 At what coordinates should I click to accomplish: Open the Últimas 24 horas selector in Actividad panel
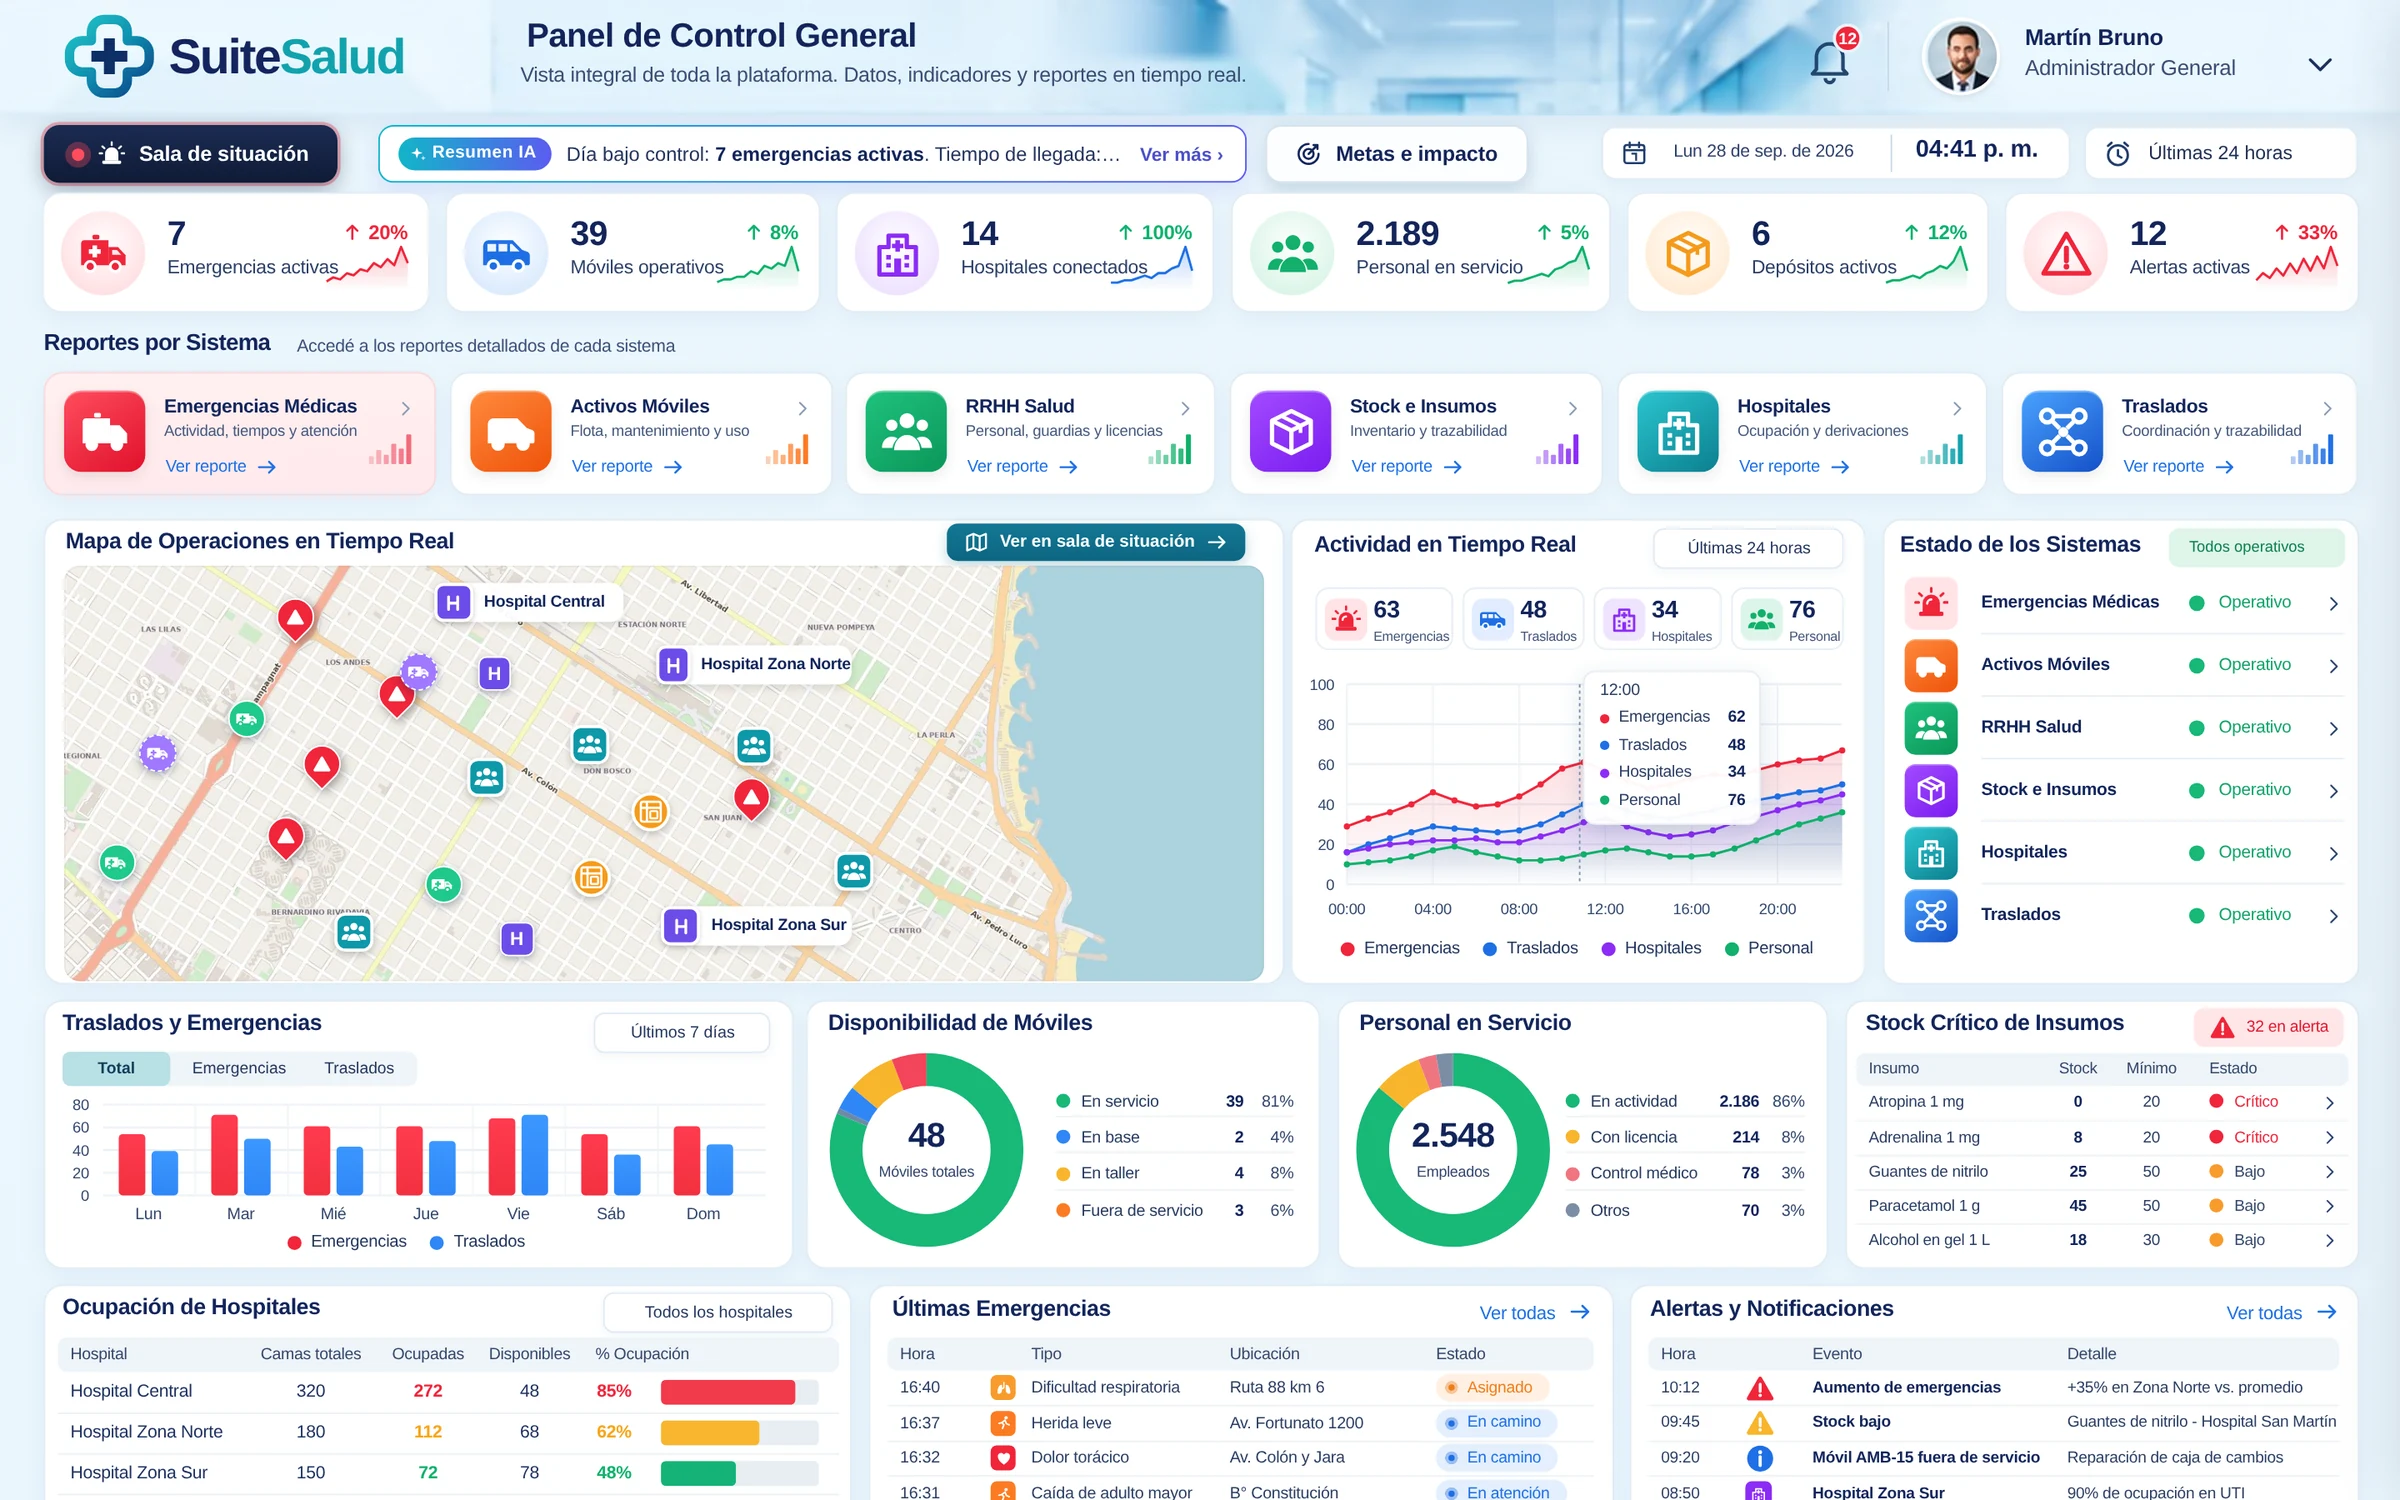point(1748,548)
